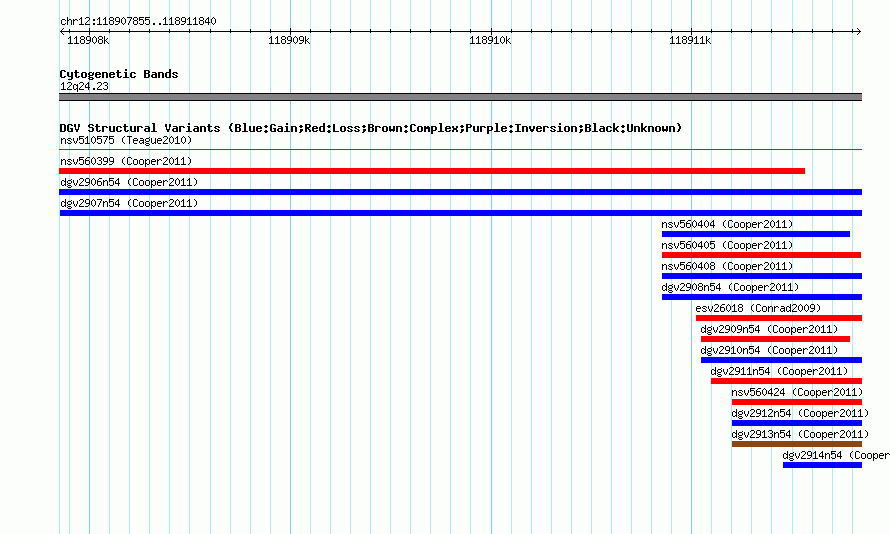
Task: Select the blue dgv2914n54 gain bar
Action: 822,465
